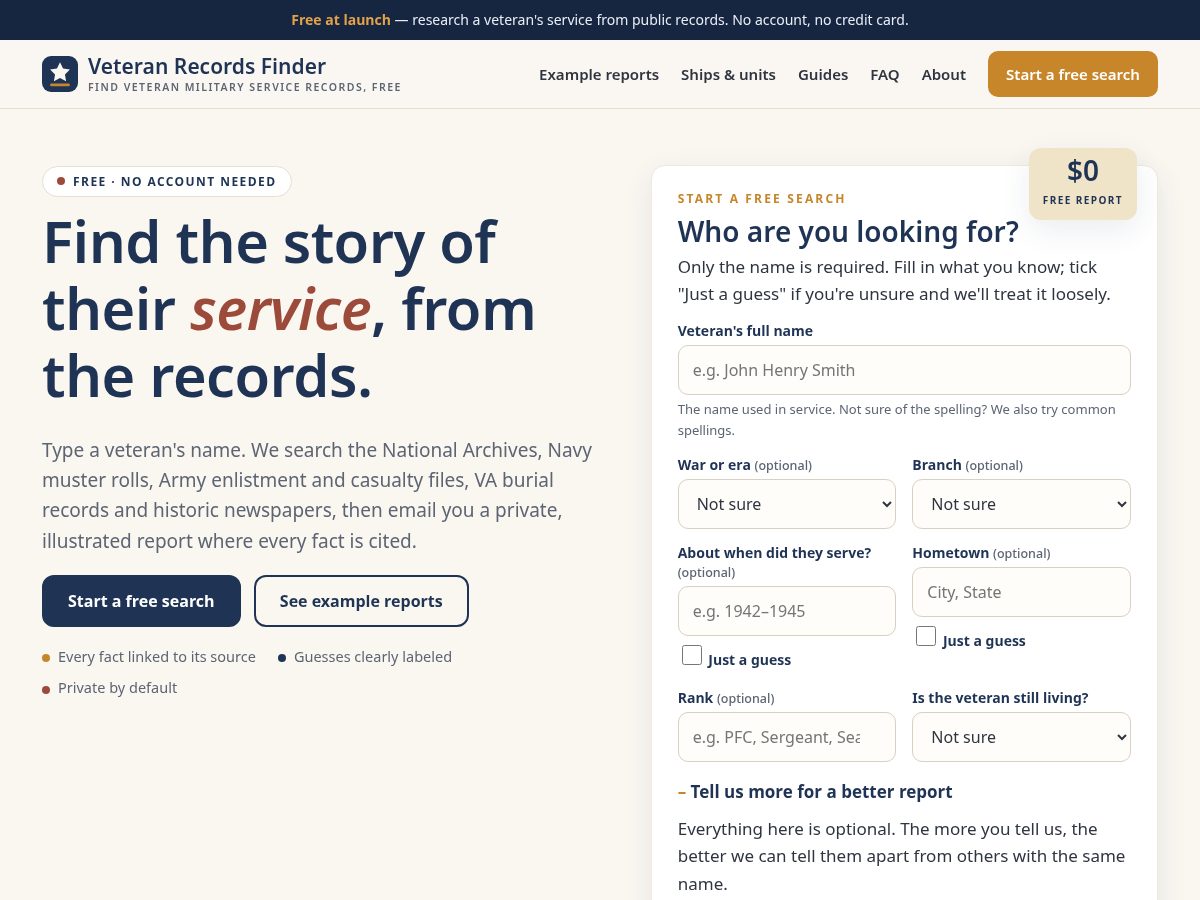Visit the About page
Image resolution: width=1200 pixels, height=900 pixels.
[x=944, y=75]
